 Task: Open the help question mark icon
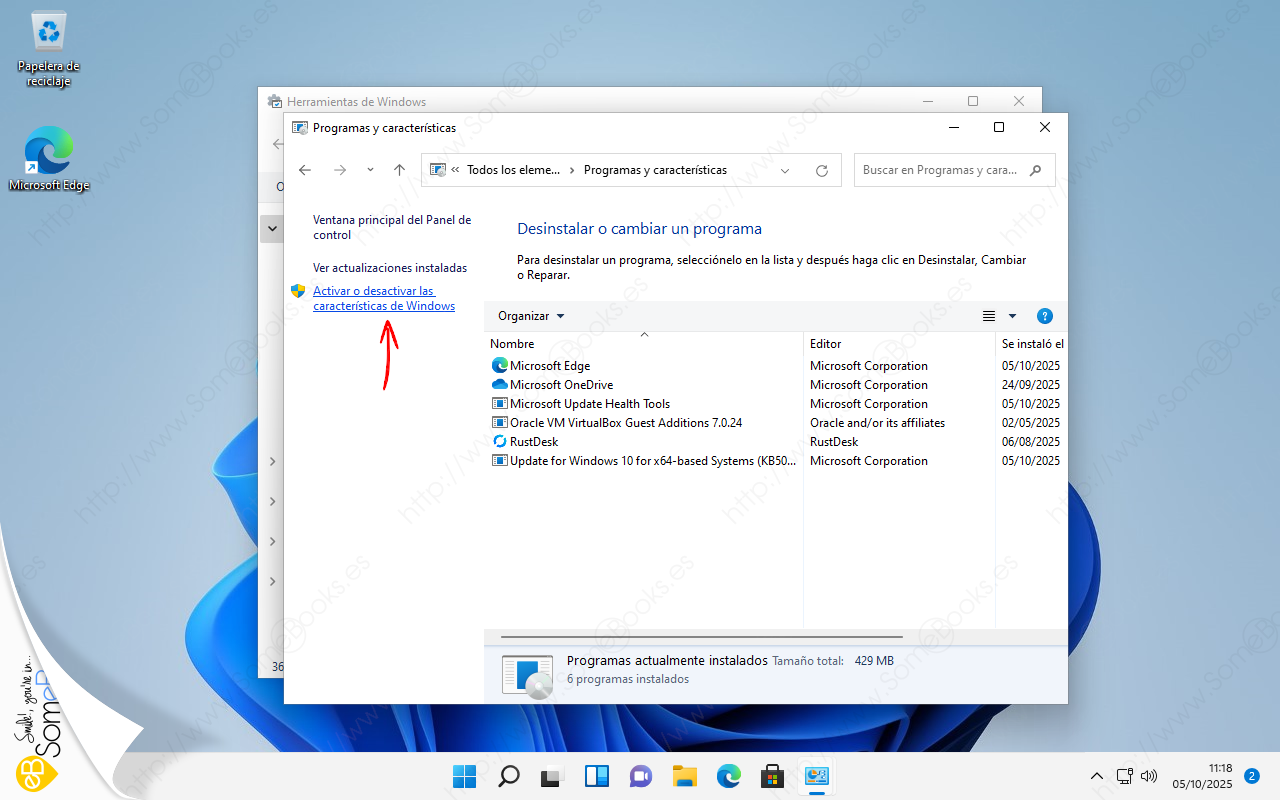pos(1044,316)
